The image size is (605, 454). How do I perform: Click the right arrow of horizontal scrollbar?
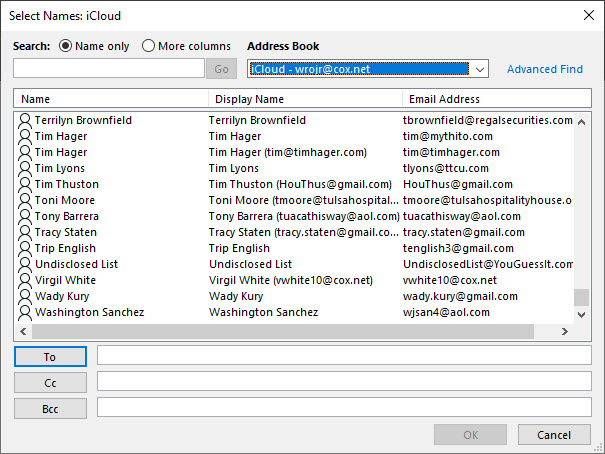[565, 331]
